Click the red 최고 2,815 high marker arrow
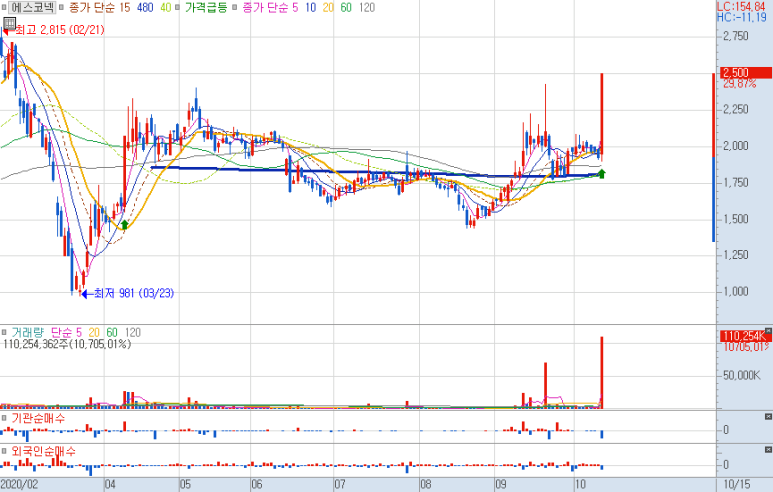773x492 pixels. coord(5,32)
